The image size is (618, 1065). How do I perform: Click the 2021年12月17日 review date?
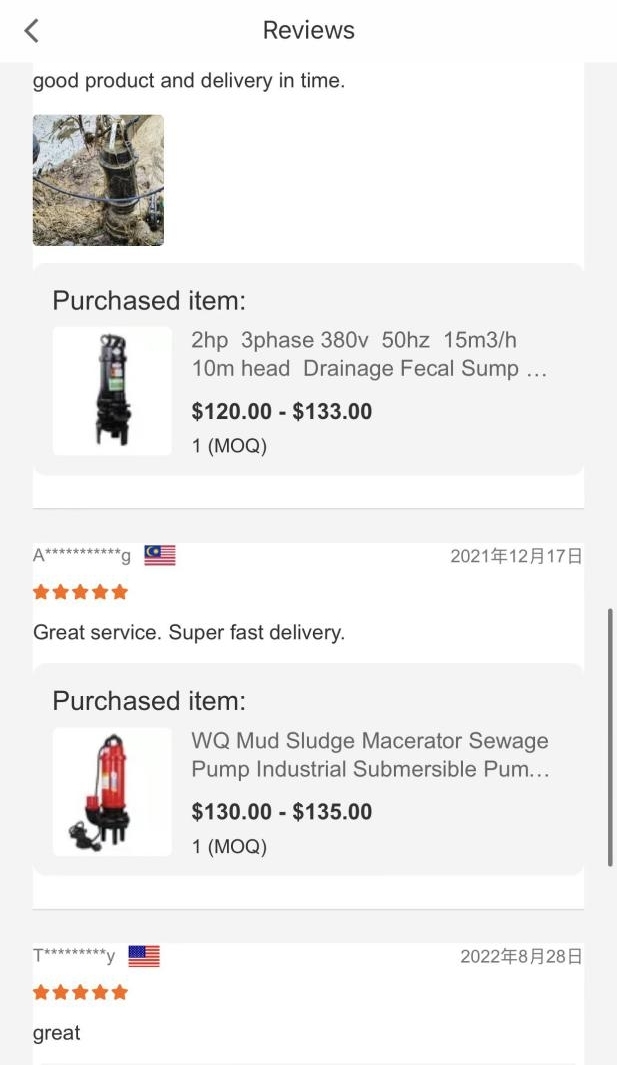[516, 556]
